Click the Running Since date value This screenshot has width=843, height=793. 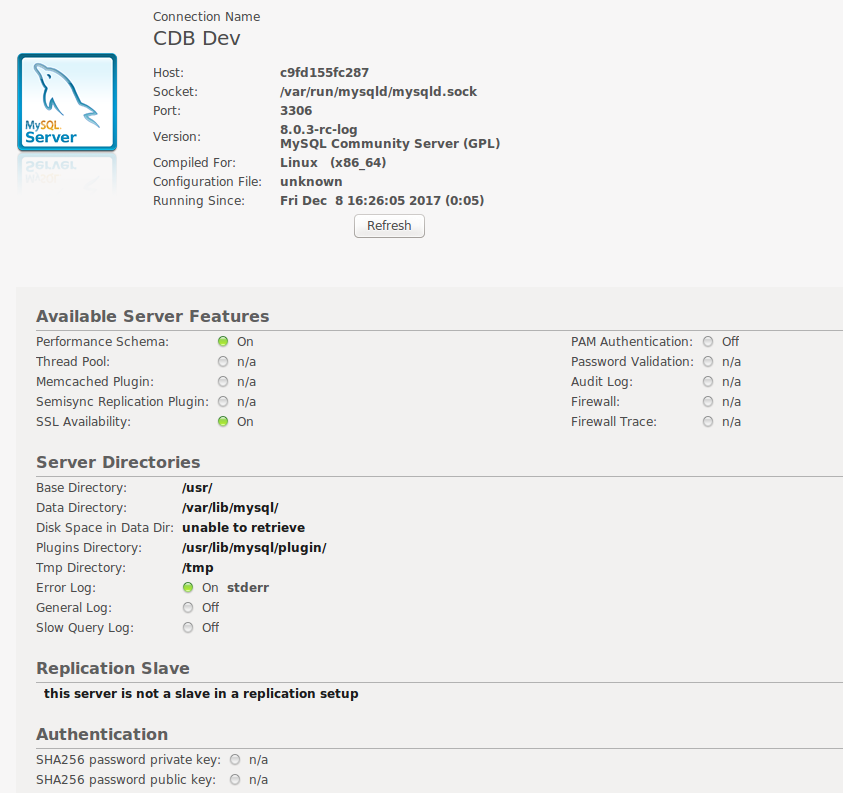pos(382,201)
